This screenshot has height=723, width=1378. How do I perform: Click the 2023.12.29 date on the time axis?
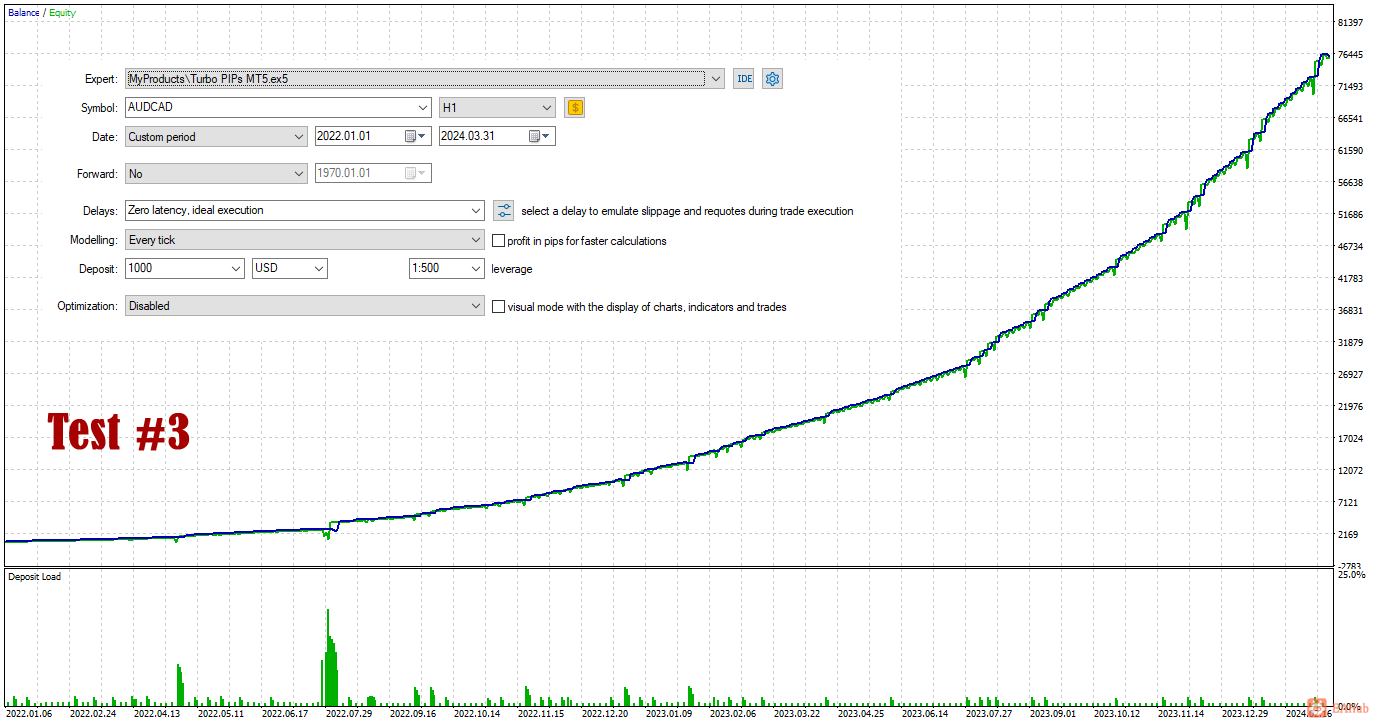1245,714
